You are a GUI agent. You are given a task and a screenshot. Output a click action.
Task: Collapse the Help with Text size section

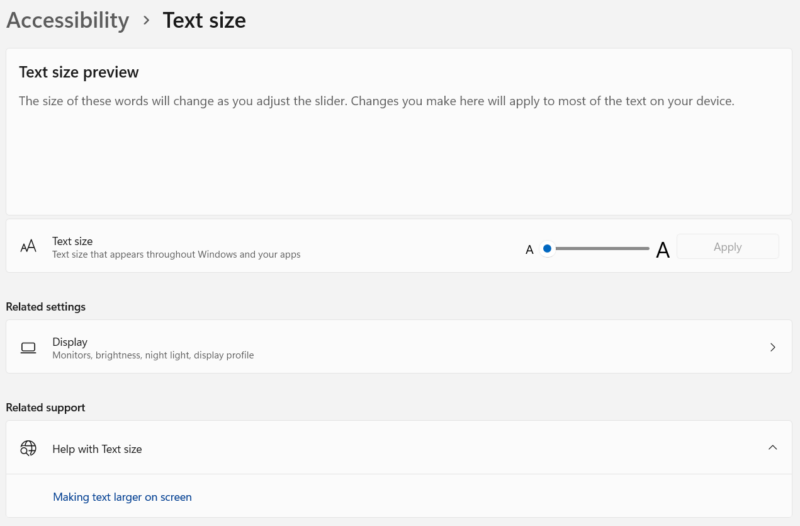click(x=772, y=448)
